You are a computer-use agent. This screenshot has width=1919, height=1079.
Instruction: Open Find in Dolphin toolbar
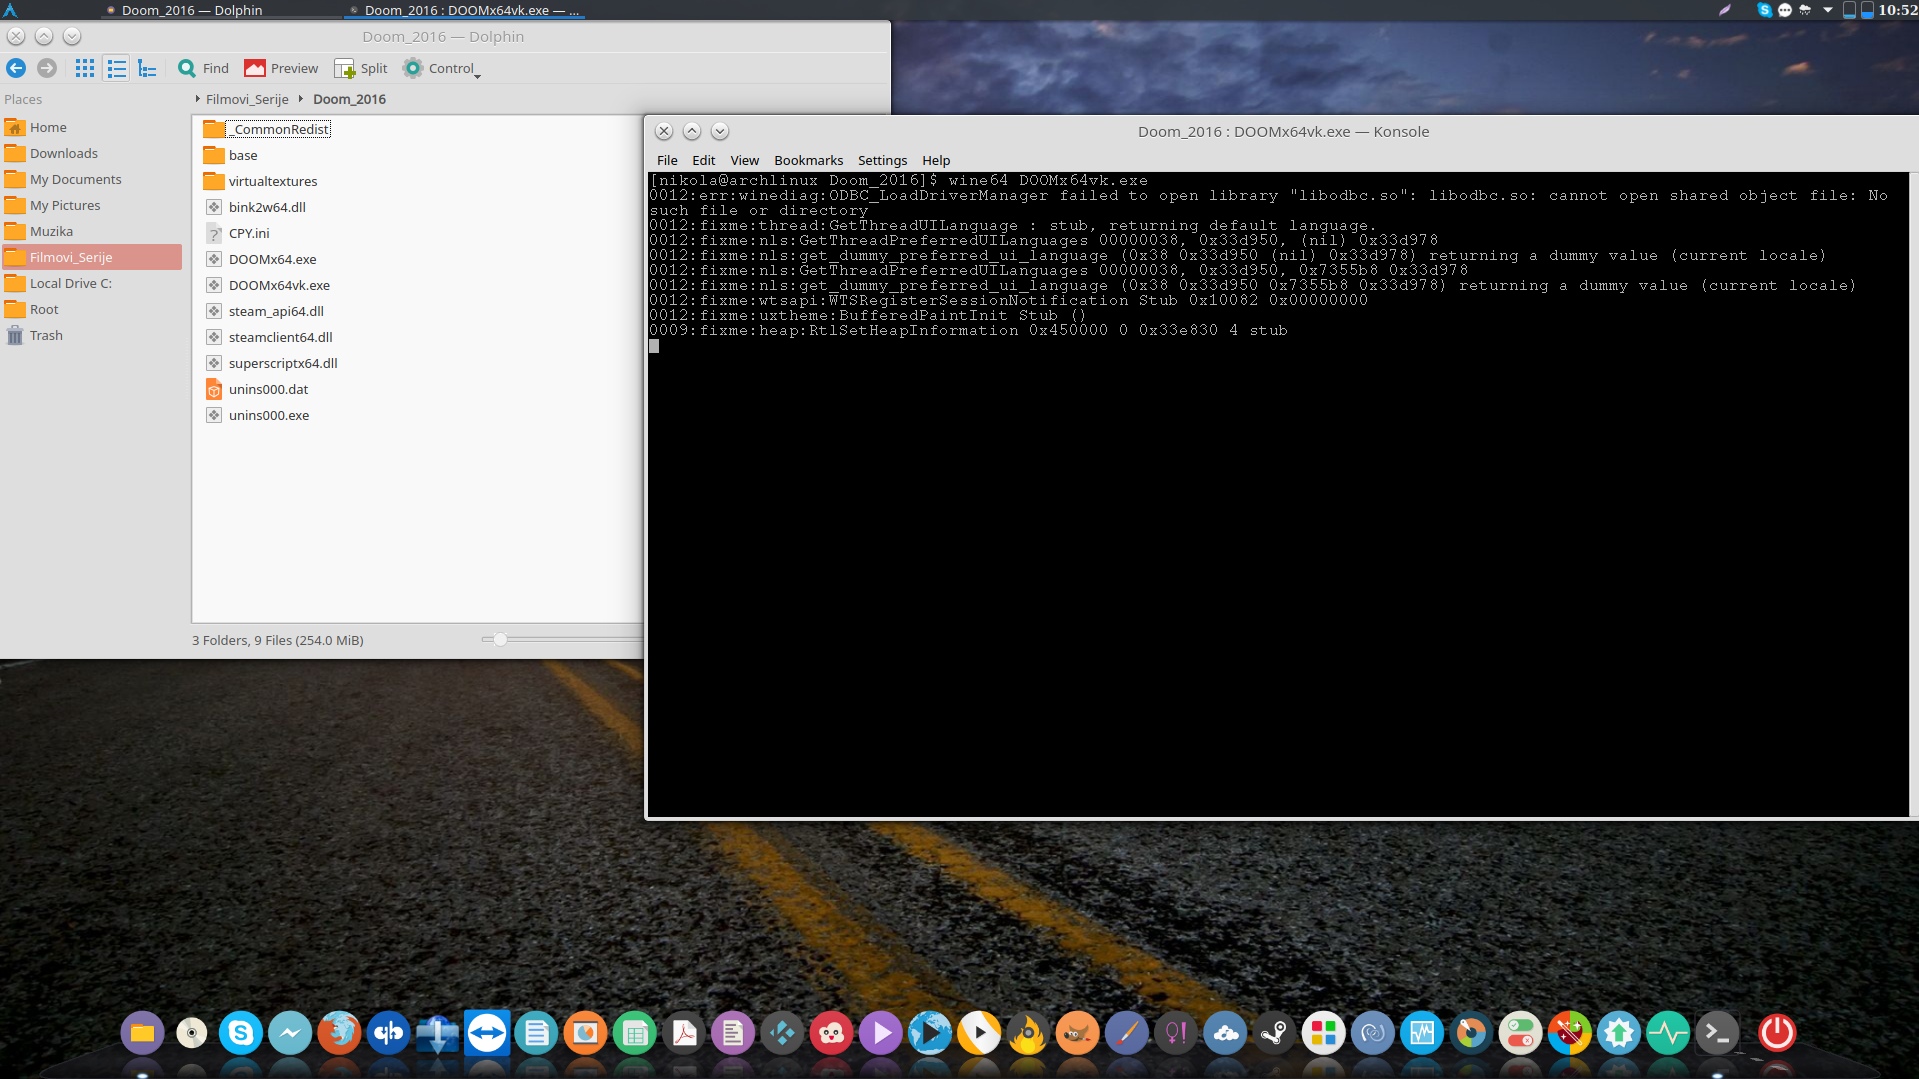click(x=203, y=68)
